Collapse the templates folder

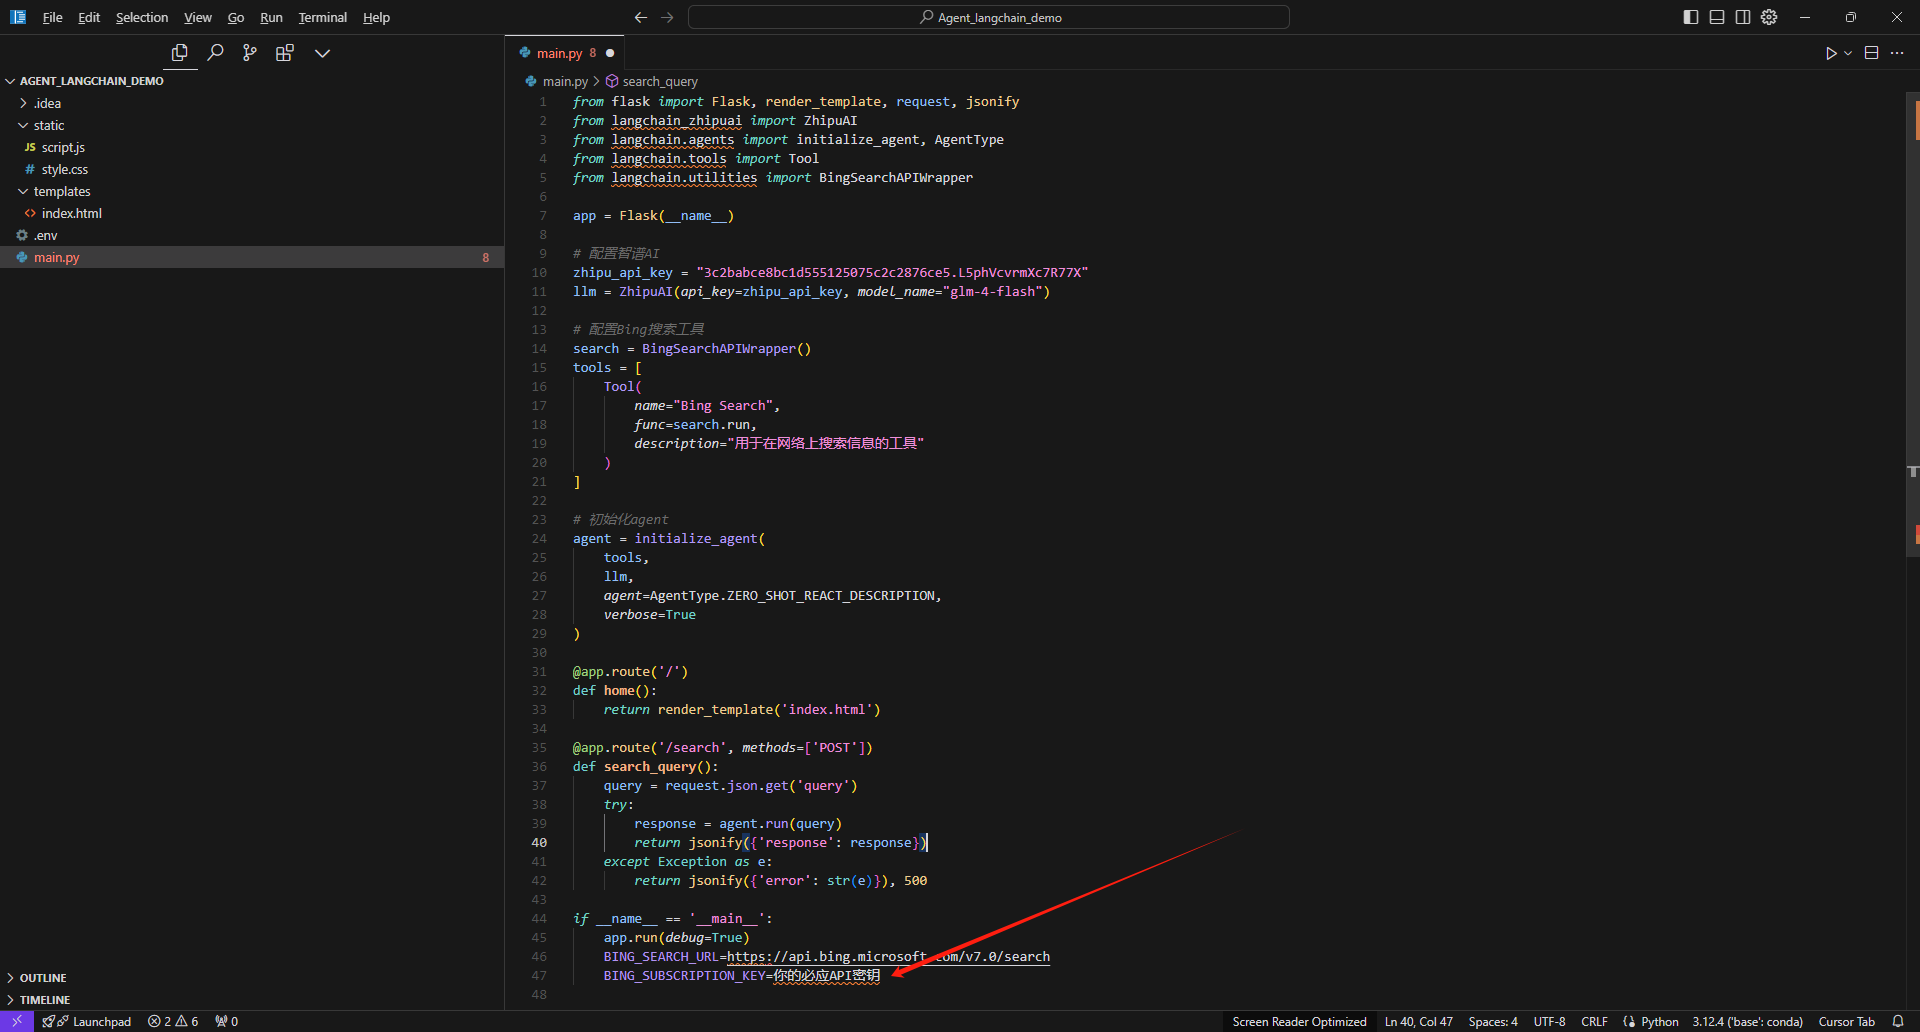pos(252,191)
